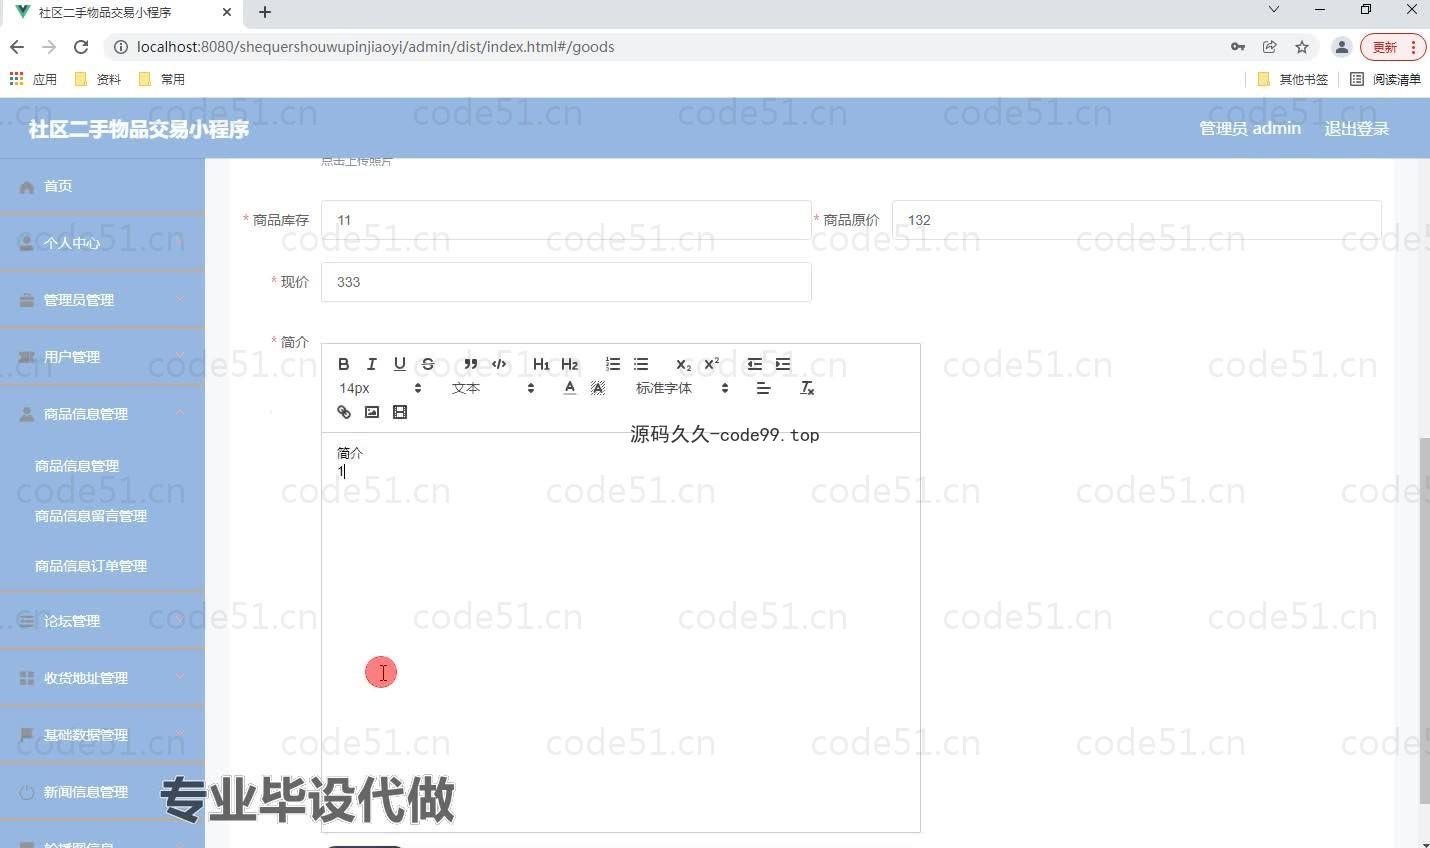The image size is (1430, 848).
Task: Toggle underline formatting in editor
Action: pyautogui.click(x=400, y=364)
